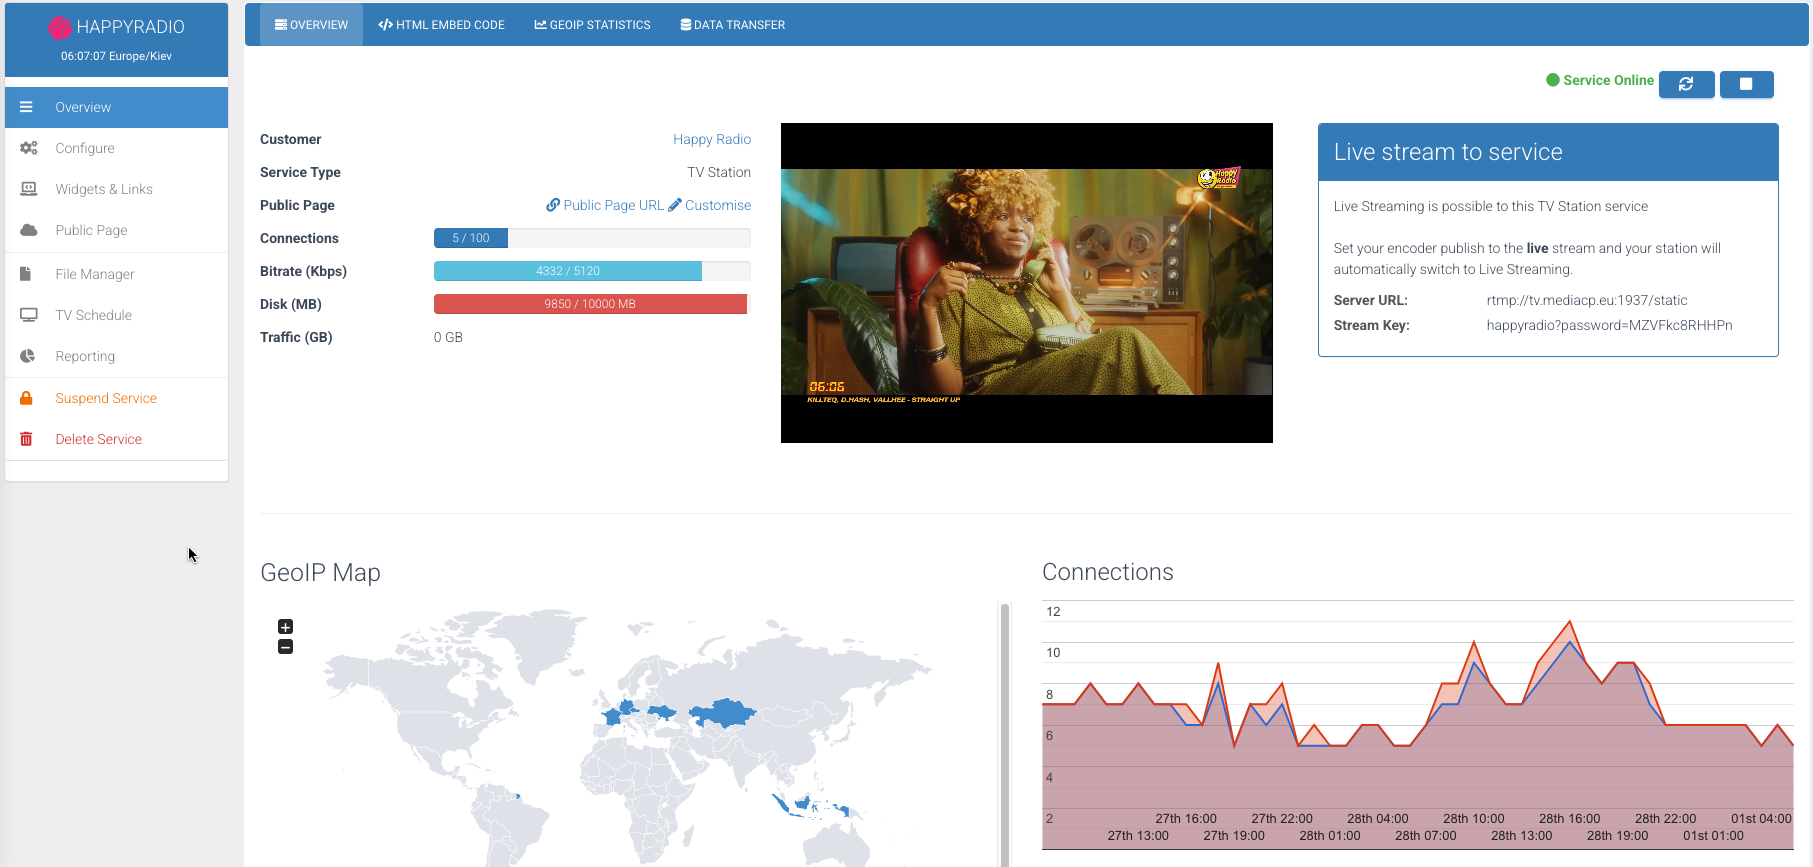Image resolution: width=1813 pixels, height=867 pixels.
Task: Select Overview in the sidebar
Action: click(116, 107)
